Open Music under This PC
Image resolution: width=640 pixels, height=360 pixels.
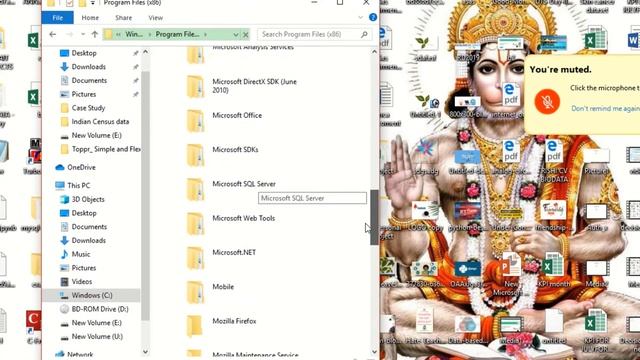pos(80,254)
